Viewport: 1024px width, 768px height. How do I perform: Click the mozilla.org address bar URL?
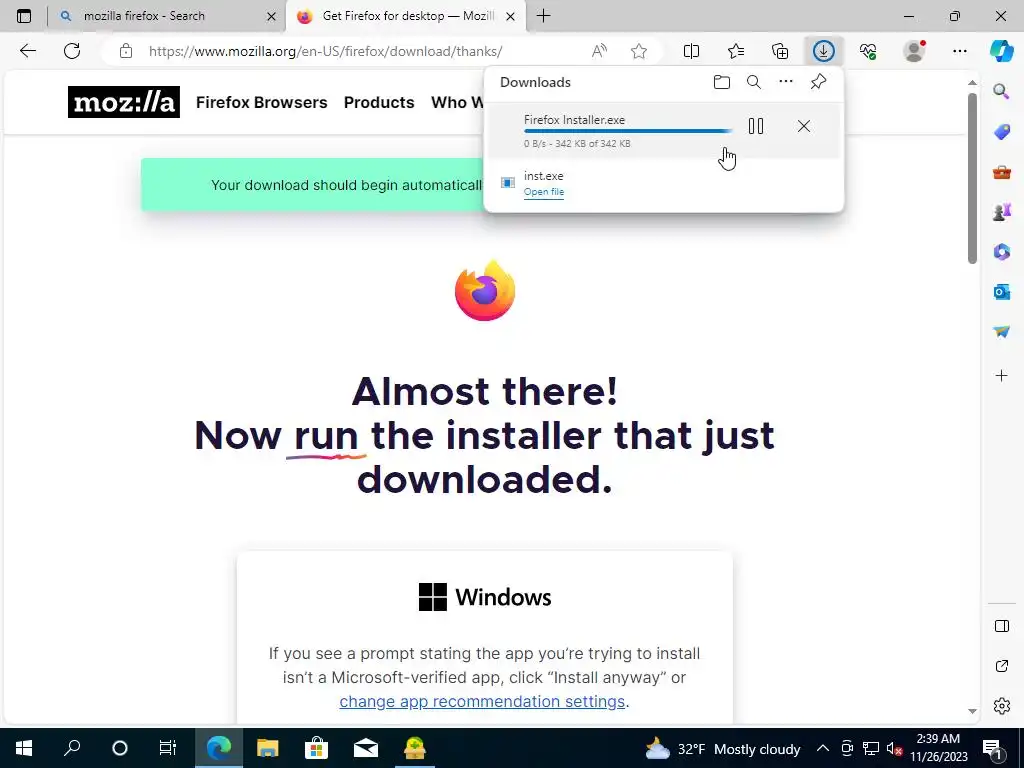tap(325, 51)
